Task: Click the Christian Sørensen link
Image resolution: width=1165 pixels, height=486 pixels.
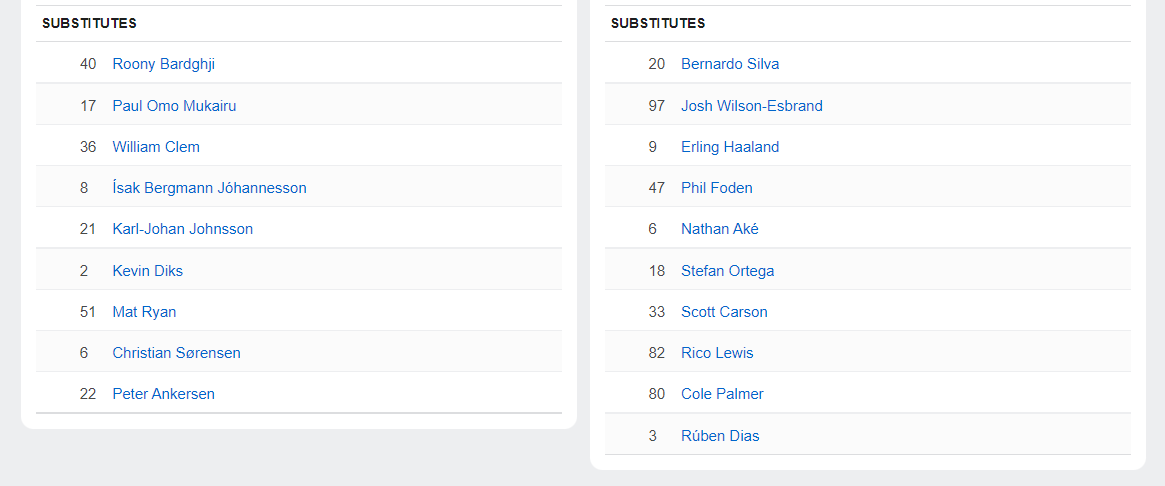Action: coord(176,353)
